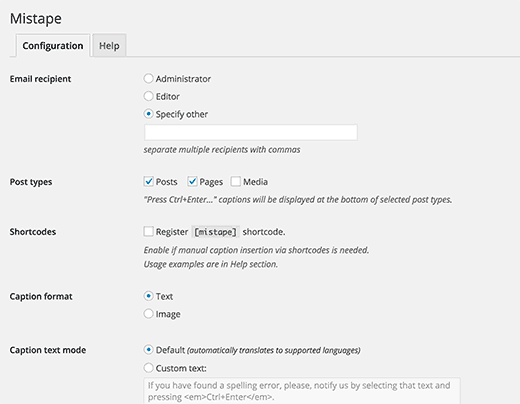Screen dimensions: 520x404
Task: Toggle the Pages post type checkbox
Action: [192, 182]
